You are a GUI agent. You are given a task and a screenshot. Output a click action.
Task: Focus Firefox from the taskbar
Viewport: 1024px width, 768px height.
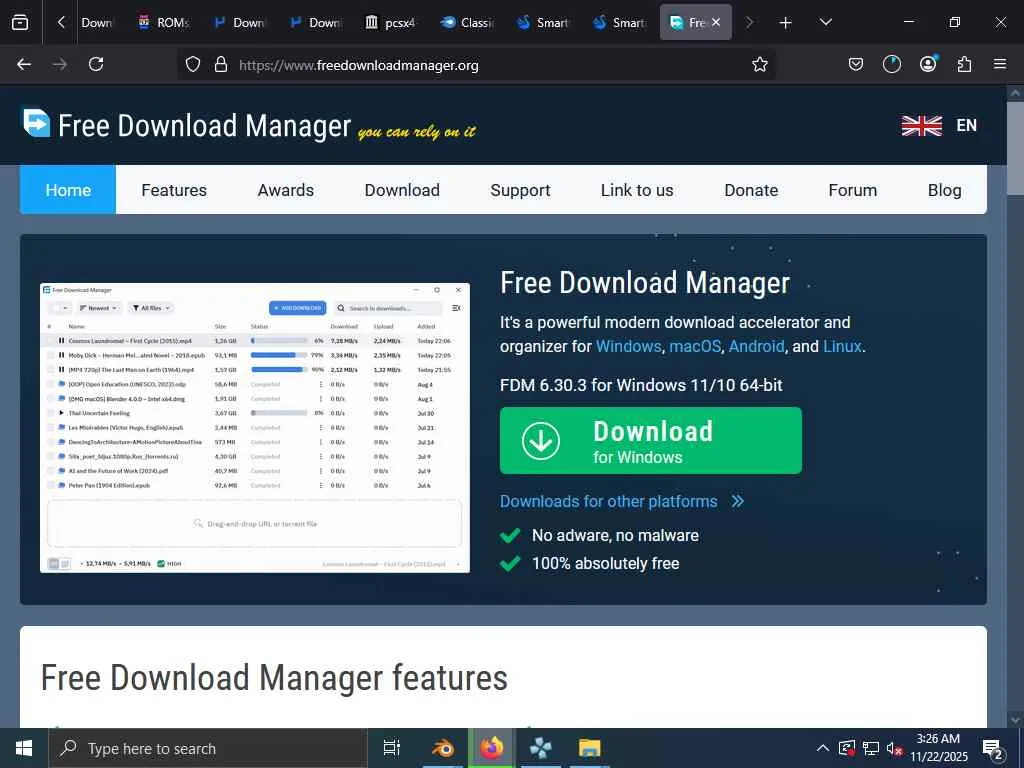coord(492,748)
